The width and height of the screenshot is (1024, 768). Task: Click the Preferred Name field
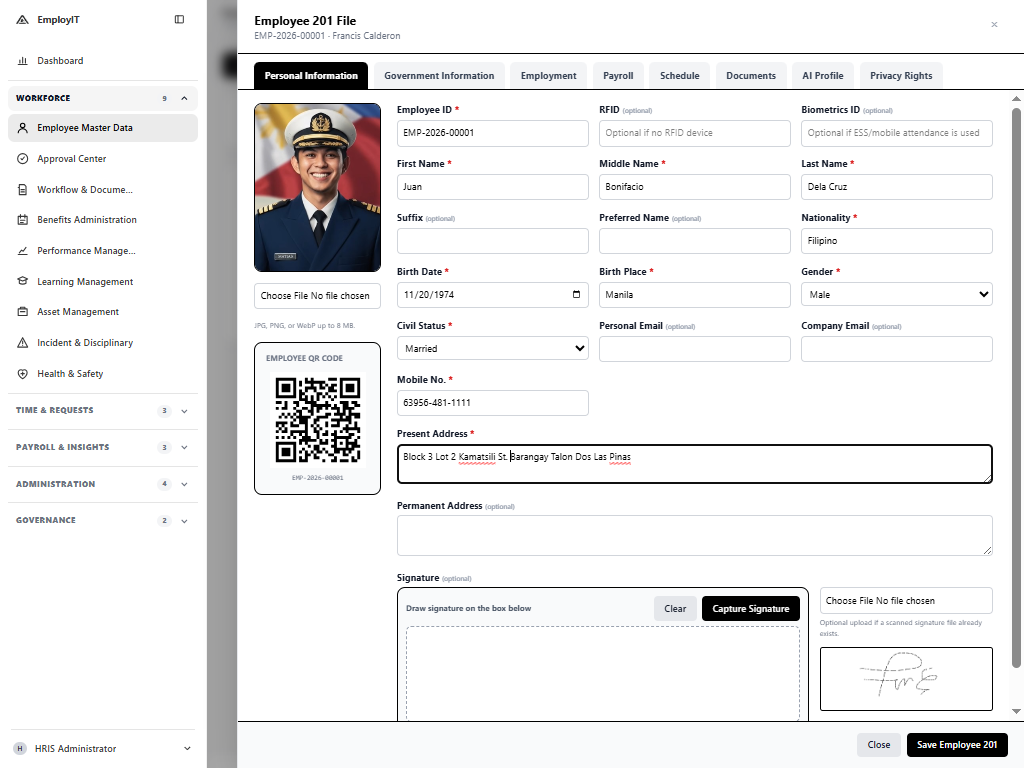pyautogui.click(x=695, y=241)
